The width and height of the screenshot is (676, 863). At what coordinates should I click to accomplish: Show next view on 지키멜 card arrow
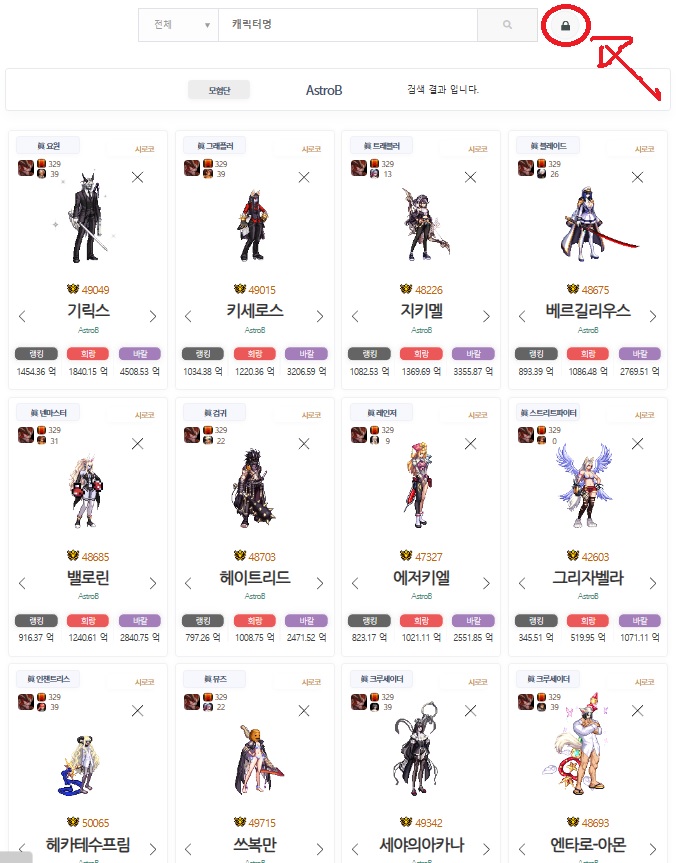pos(486,316)
